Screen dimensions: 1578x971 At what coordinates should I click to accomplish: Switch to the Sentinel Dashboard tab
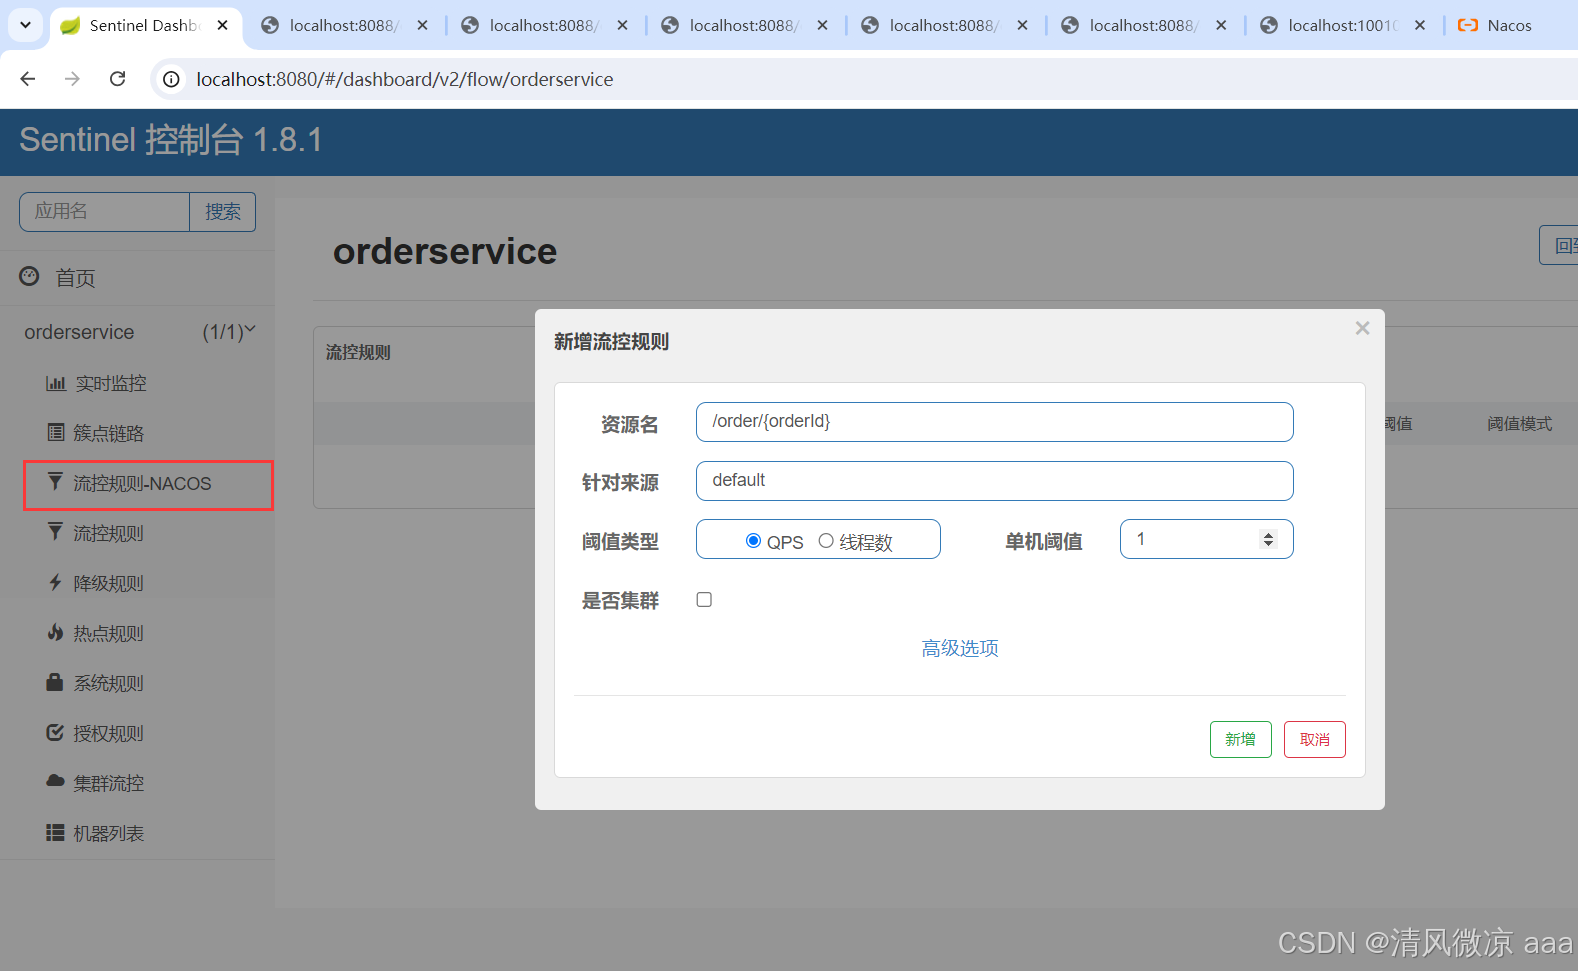(144, 25)
